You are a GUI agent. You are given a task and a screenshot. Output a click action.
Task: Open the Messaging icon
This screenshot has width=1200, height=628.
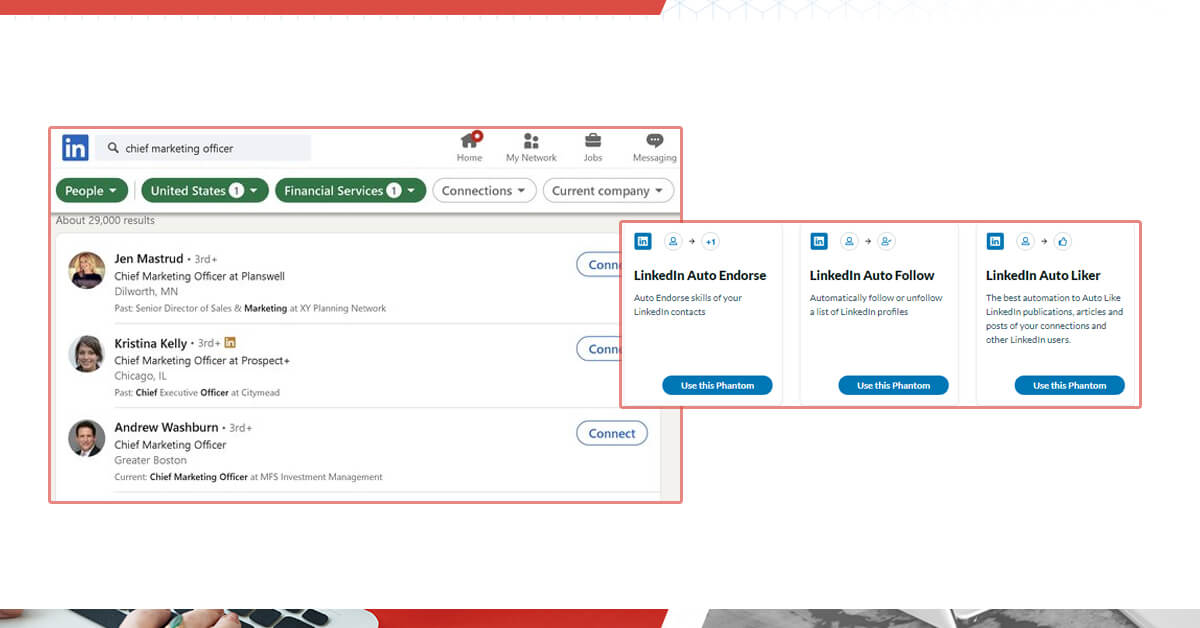tap(655, 141)
